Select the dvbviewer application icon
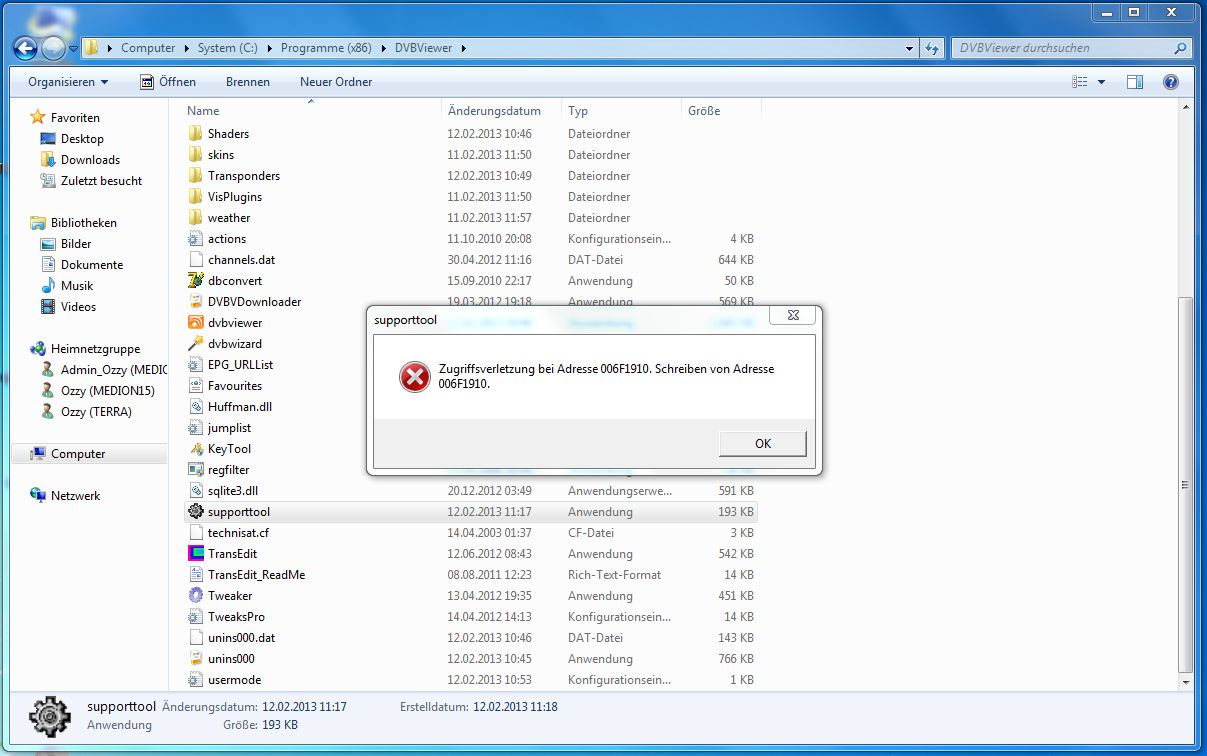This screenshot has height=756, width=1207. [196, 323]
